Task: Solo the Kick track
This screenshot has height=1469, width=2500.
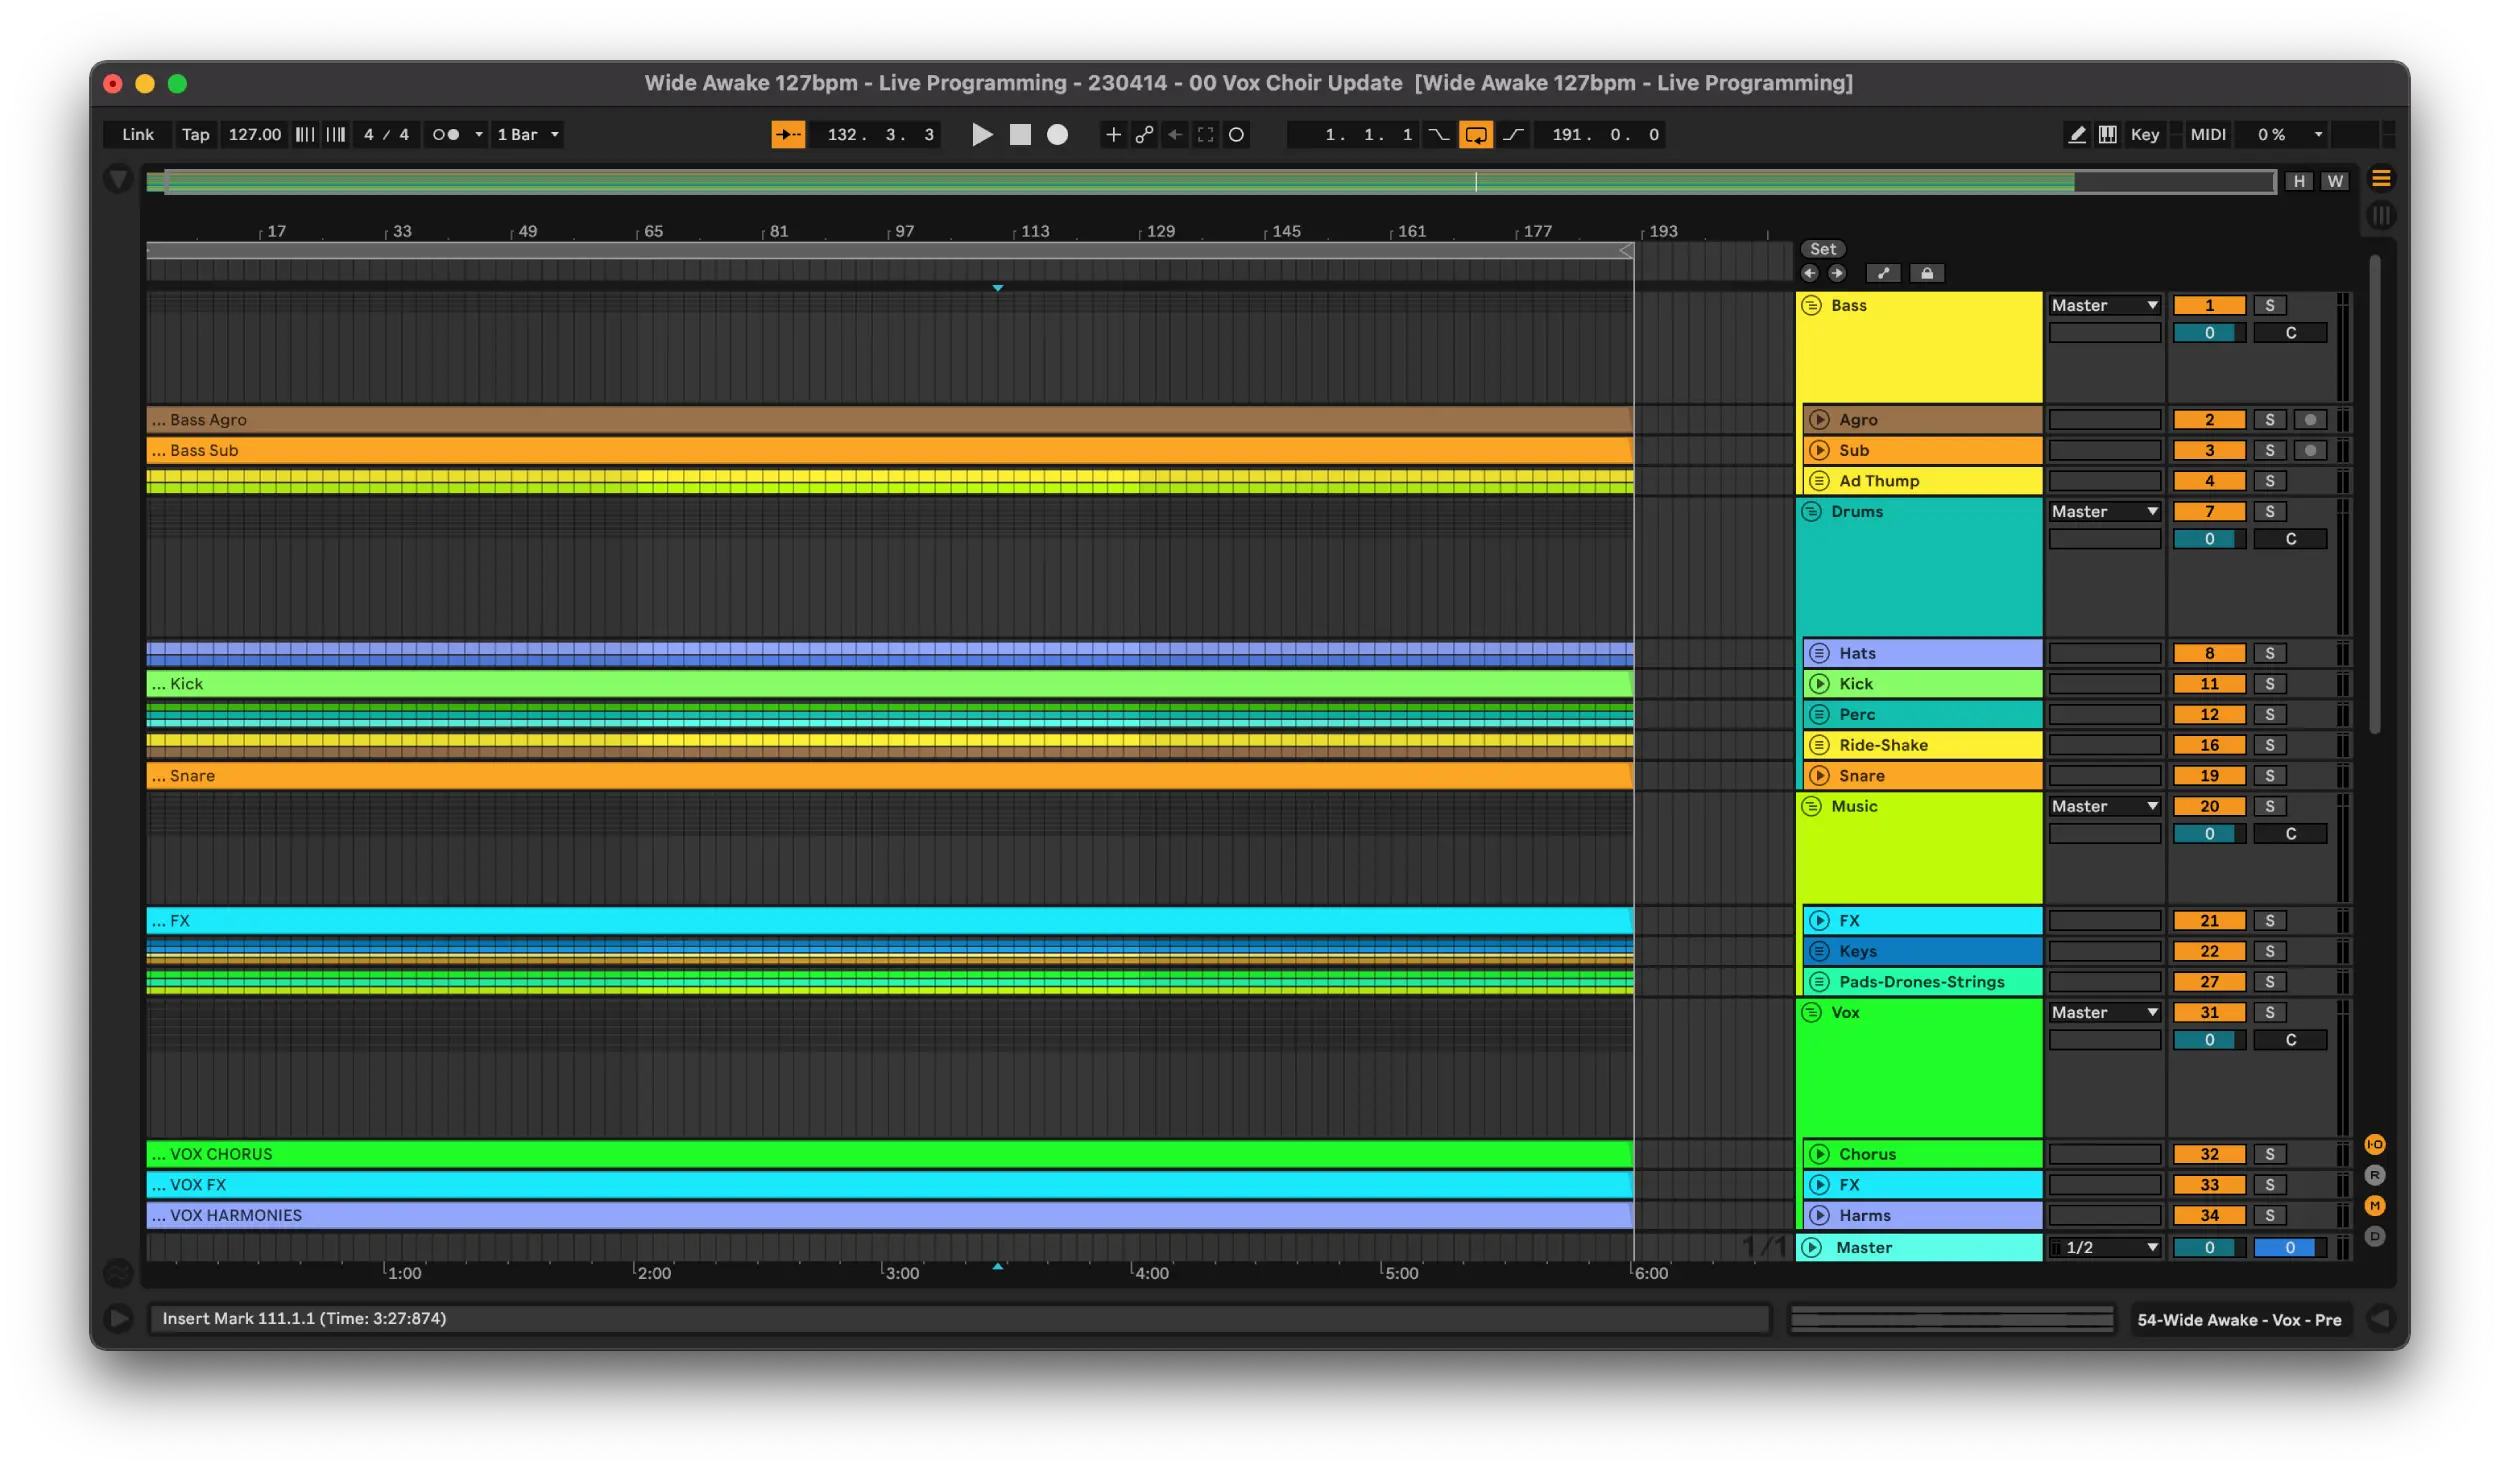Action: click(x=2269, y=684)
